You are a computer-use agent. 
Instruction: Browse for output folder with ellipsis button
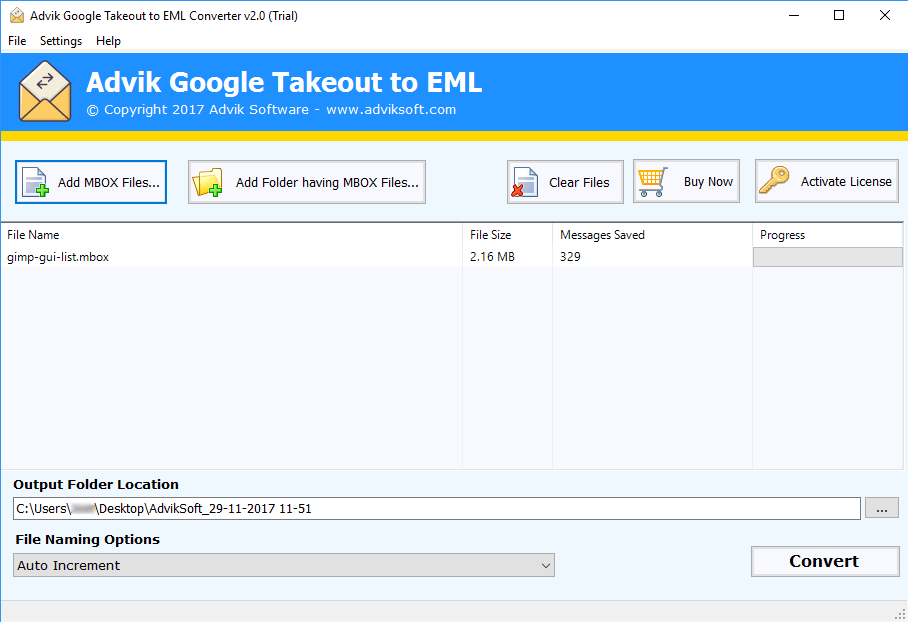[x=882, y=508]
